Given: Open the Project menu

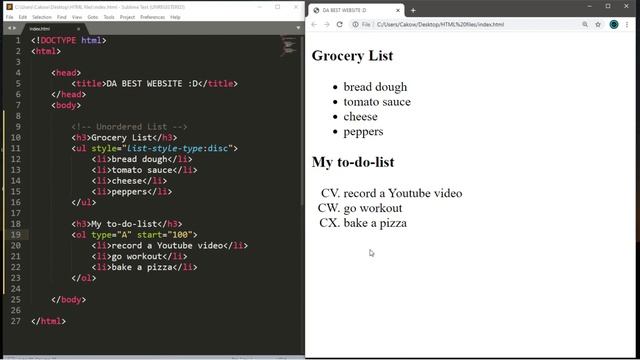Looking at the screenshot, I should 127,17.
